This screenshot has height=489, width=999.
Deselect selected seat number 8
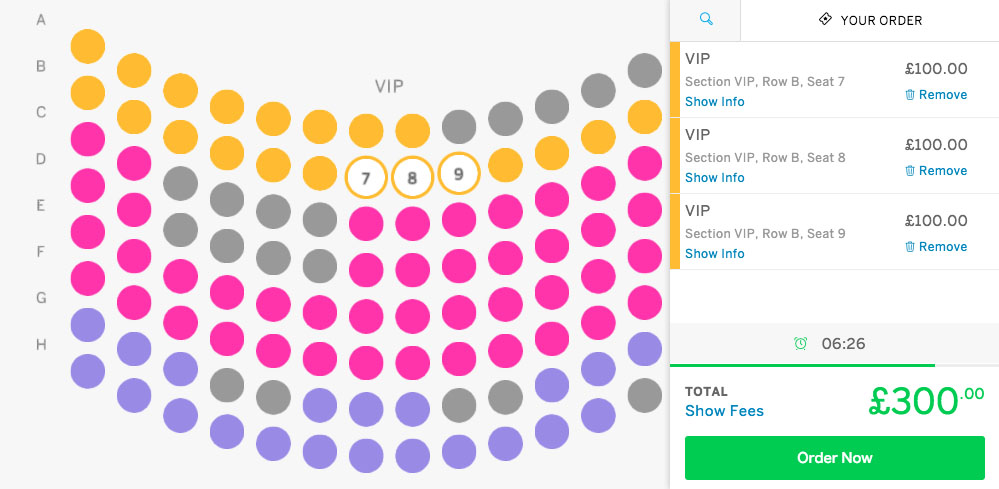click(x=412, y=178)
